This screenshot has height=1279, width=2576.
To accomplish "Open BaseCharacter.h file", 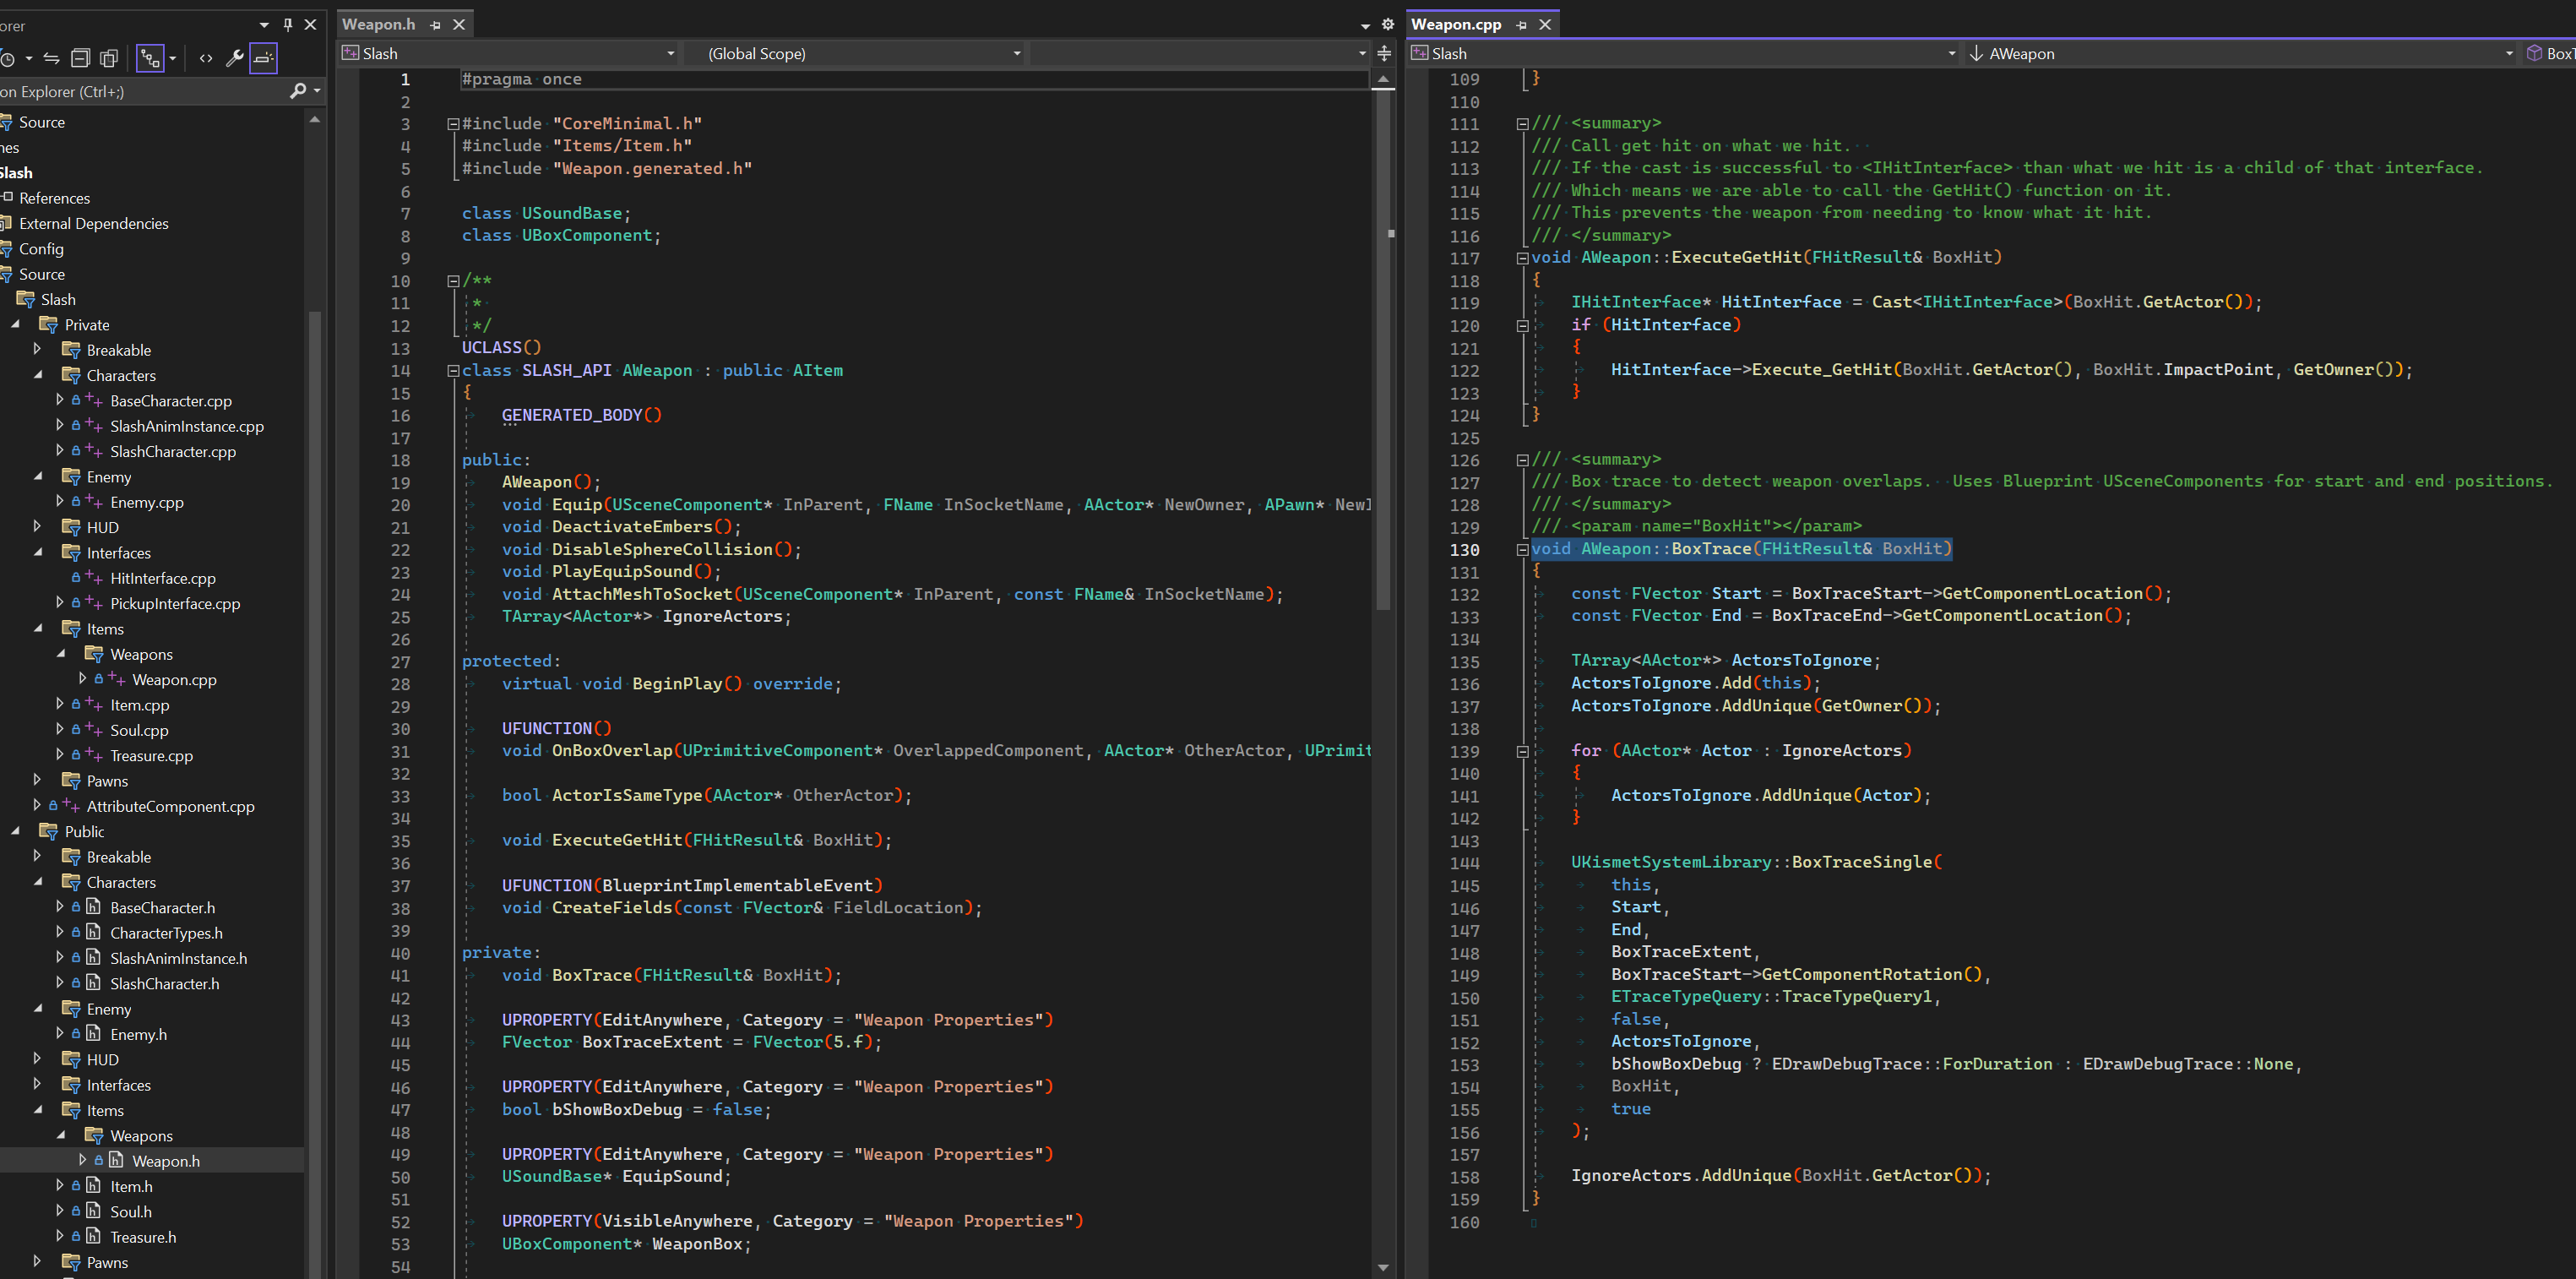I will (162, 908).
